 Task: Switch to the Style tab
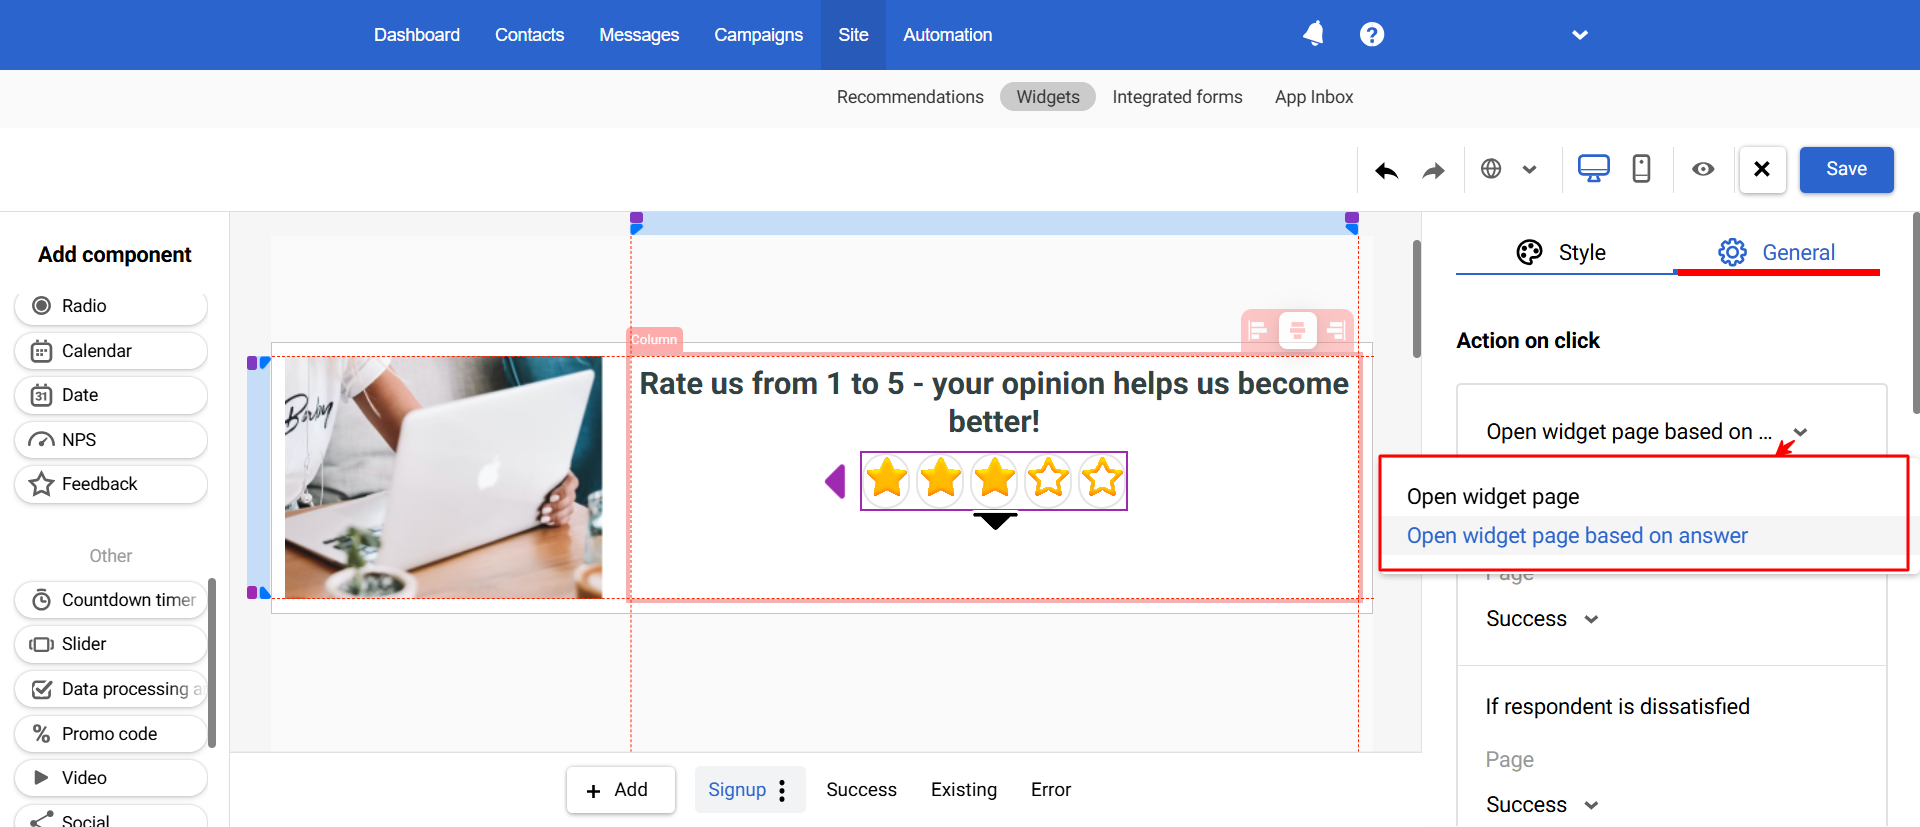tap(1564, 252)
